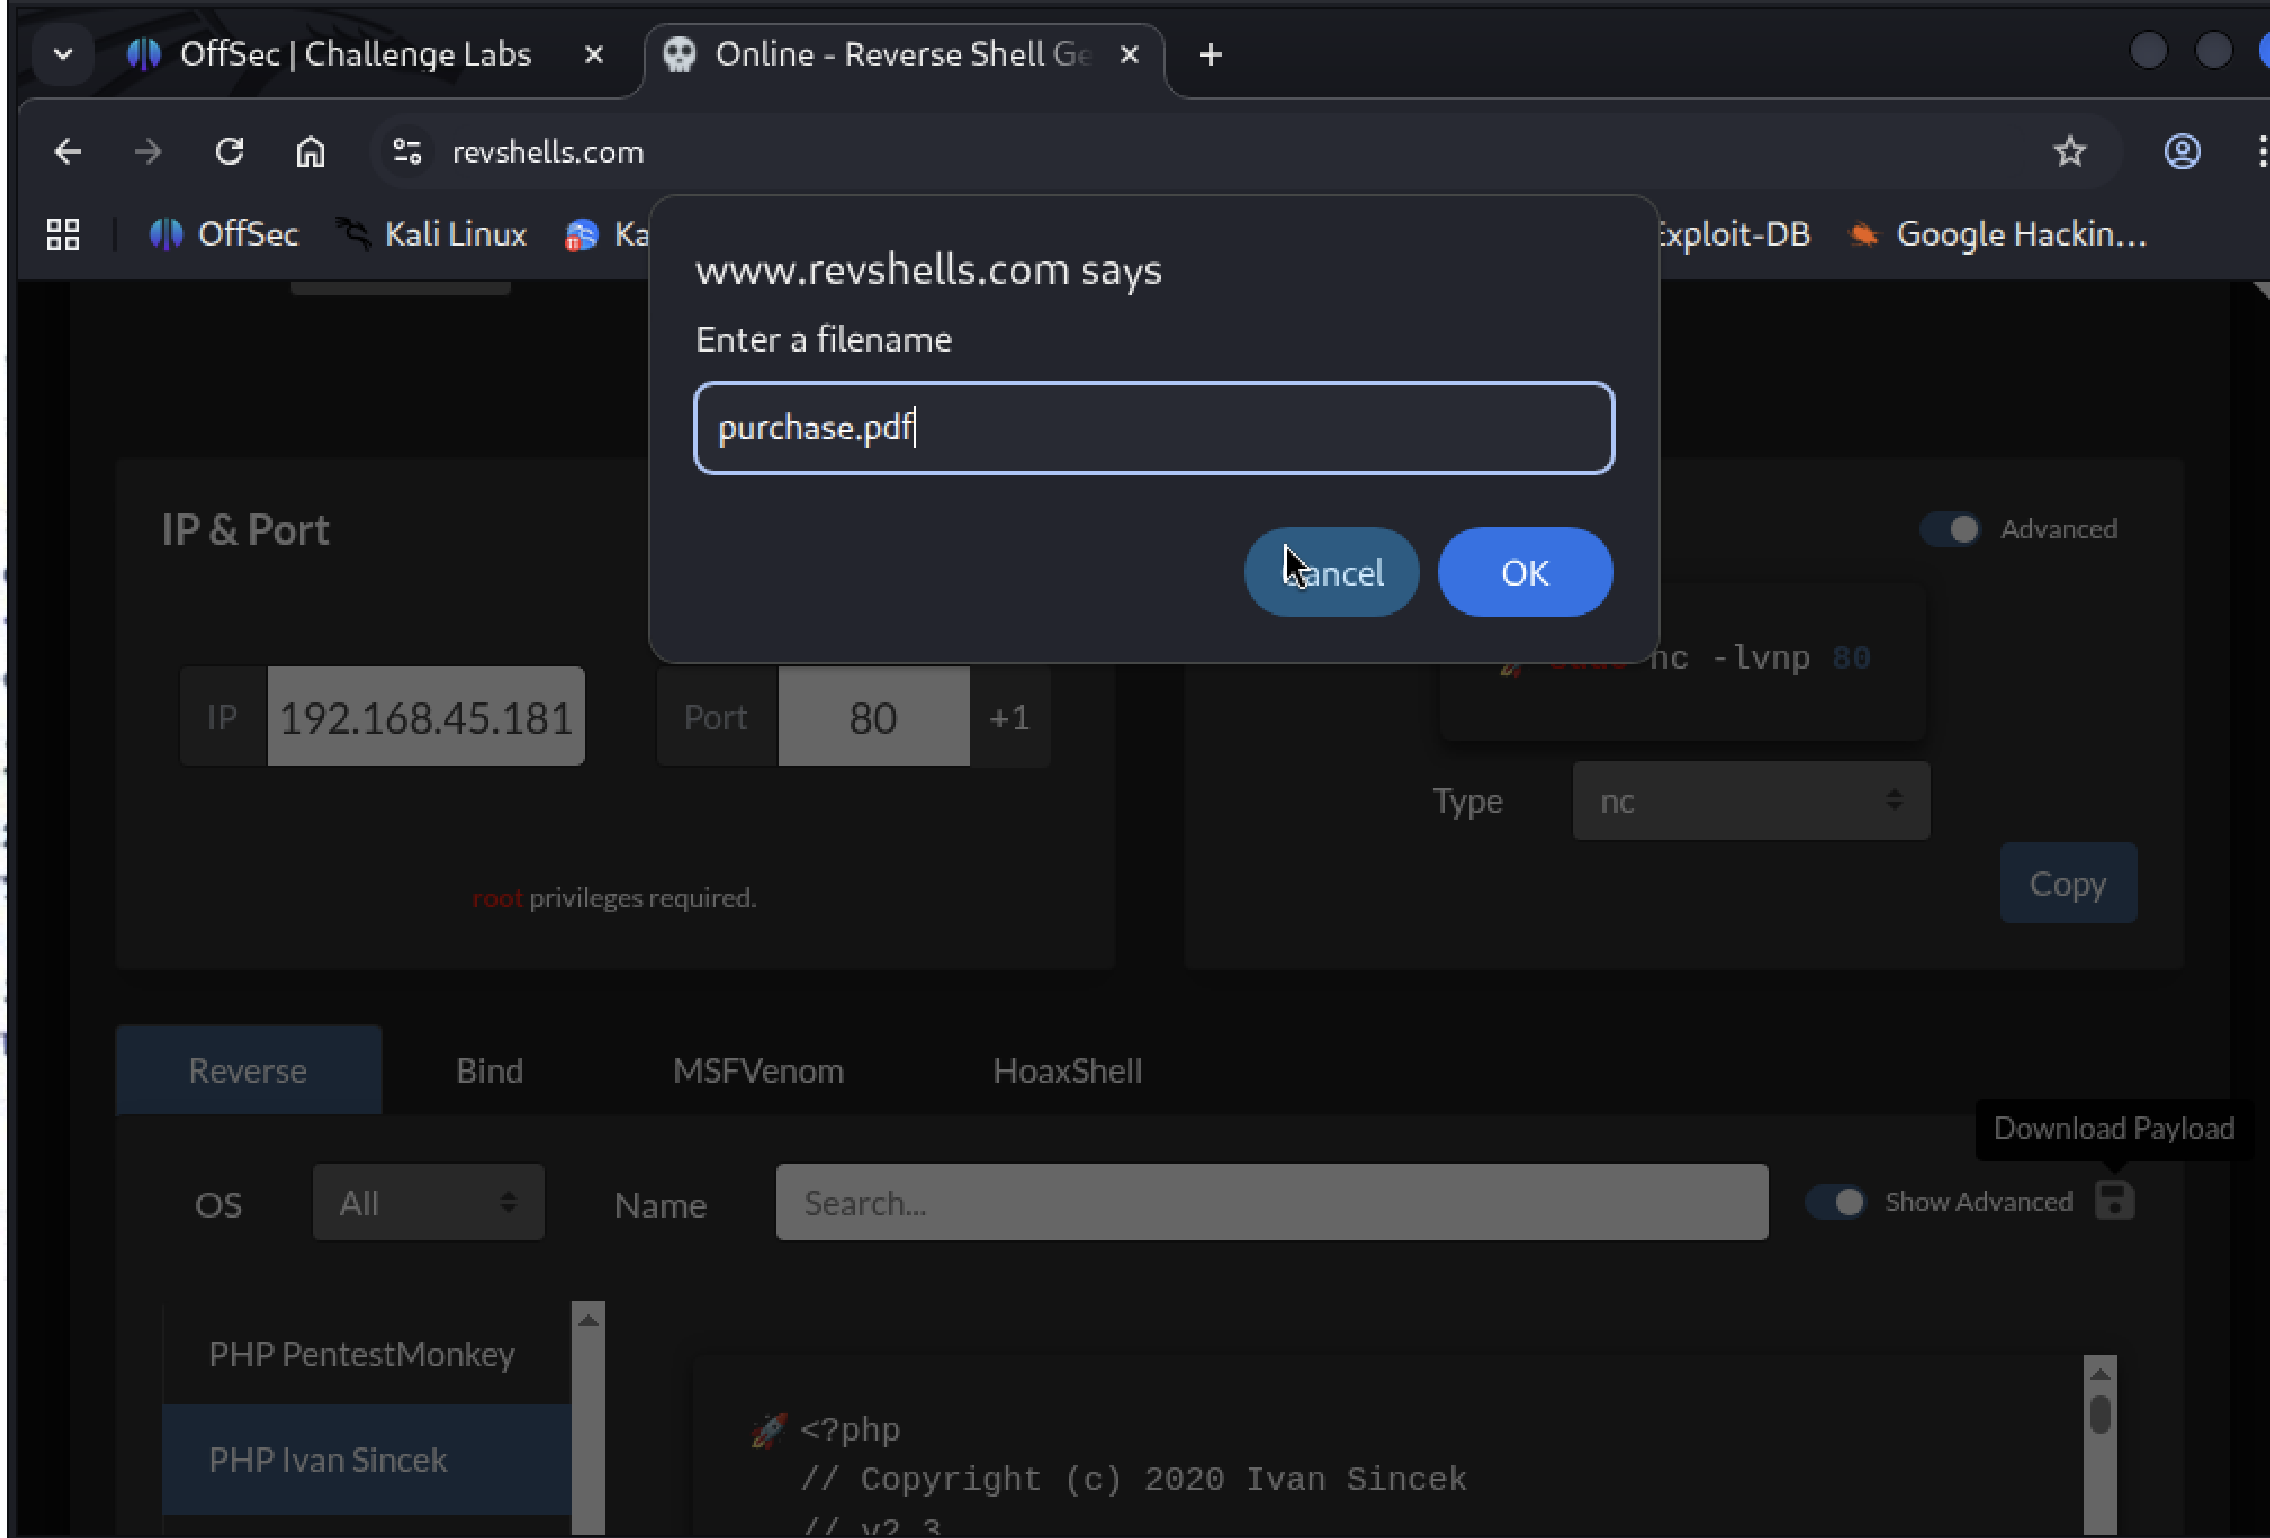
Task: Open the listener Type nc dropdown
Action: [1750, 801]
